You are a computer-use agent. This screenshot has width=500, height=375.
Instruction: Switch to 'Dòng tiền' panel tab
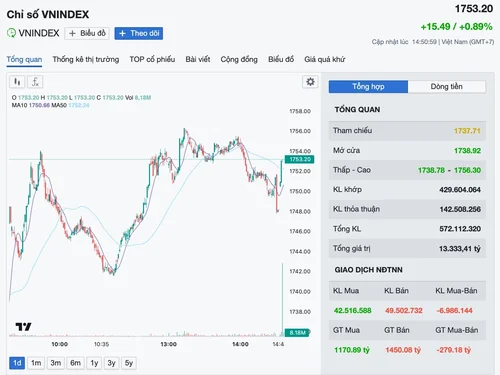[x=447, y=87]
